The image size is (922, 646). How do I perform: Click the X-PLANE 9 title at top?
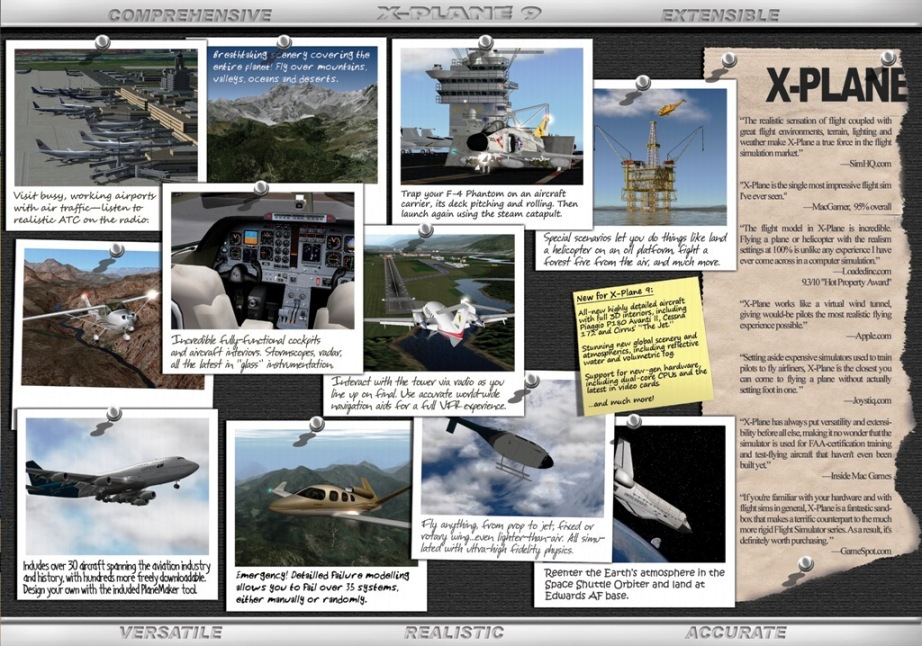459,13
